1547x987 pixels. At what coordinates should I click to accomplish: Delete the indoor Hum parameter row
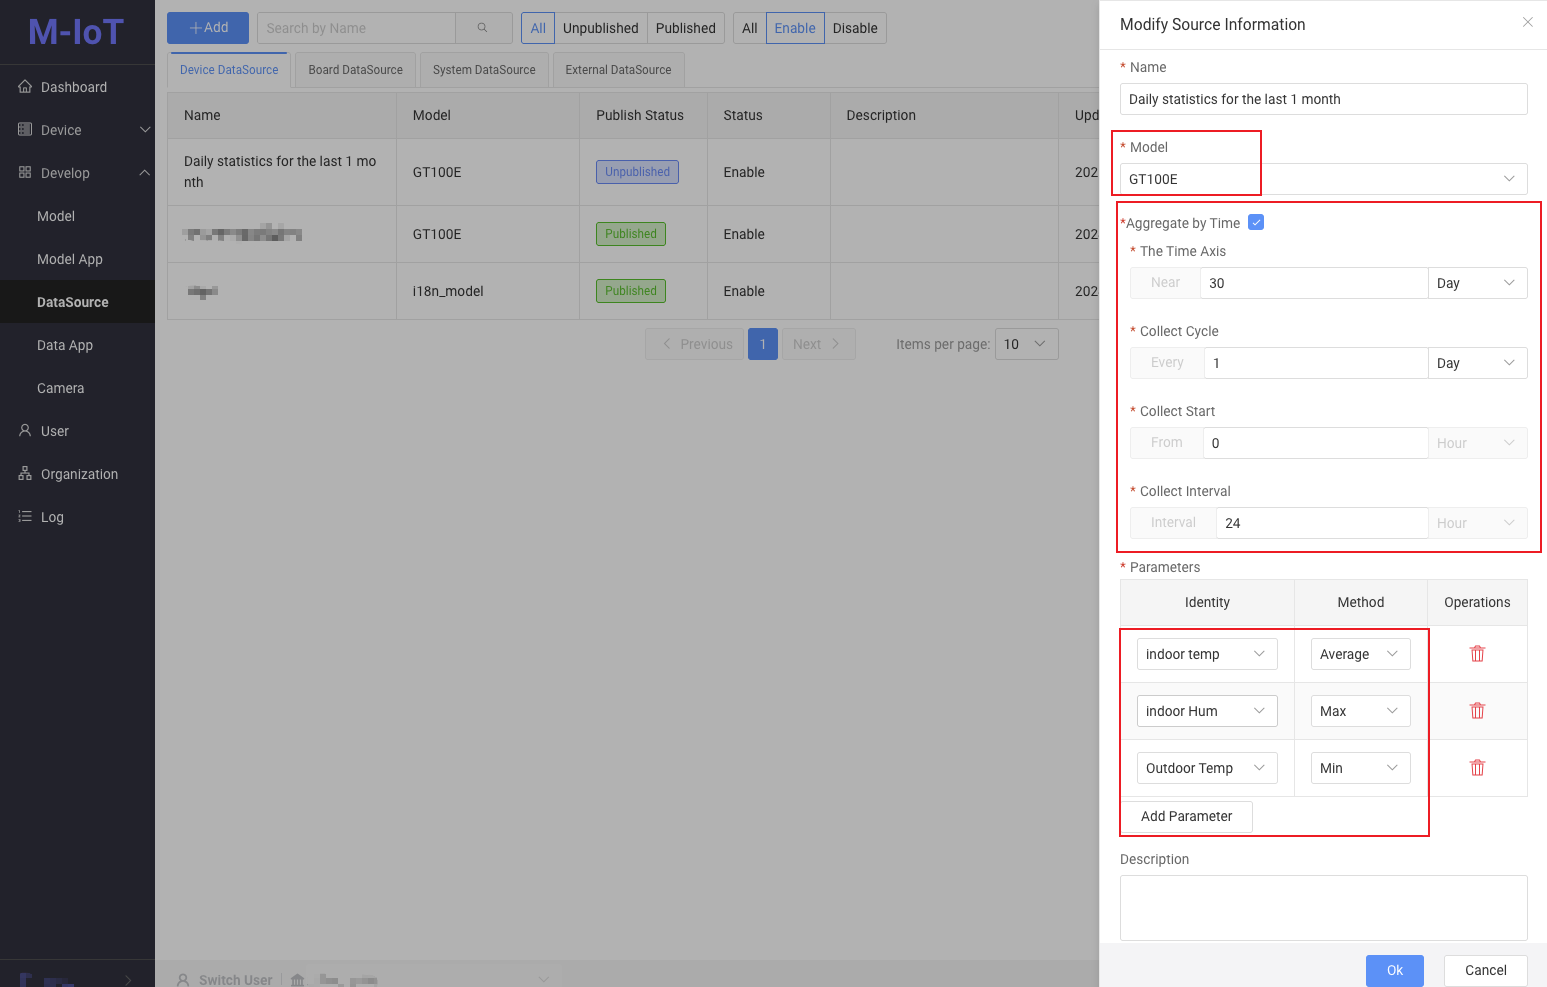(x=1477, y=710)
